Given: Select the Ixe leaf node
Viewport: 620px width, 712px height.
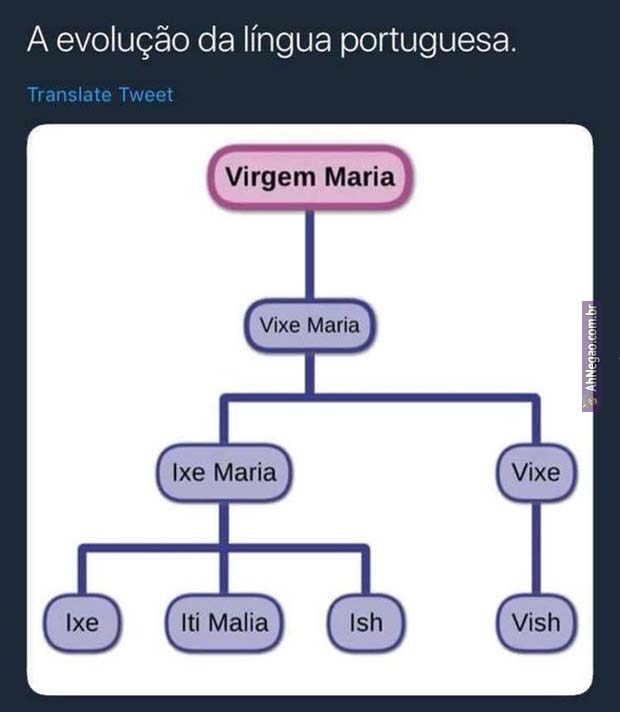Looking at the screenshot, I should coord(82,622).
